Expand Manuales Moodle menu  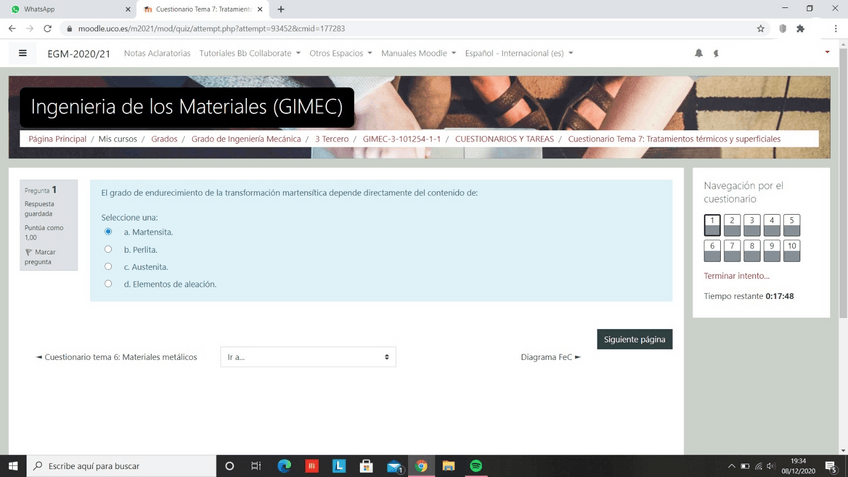418,53
